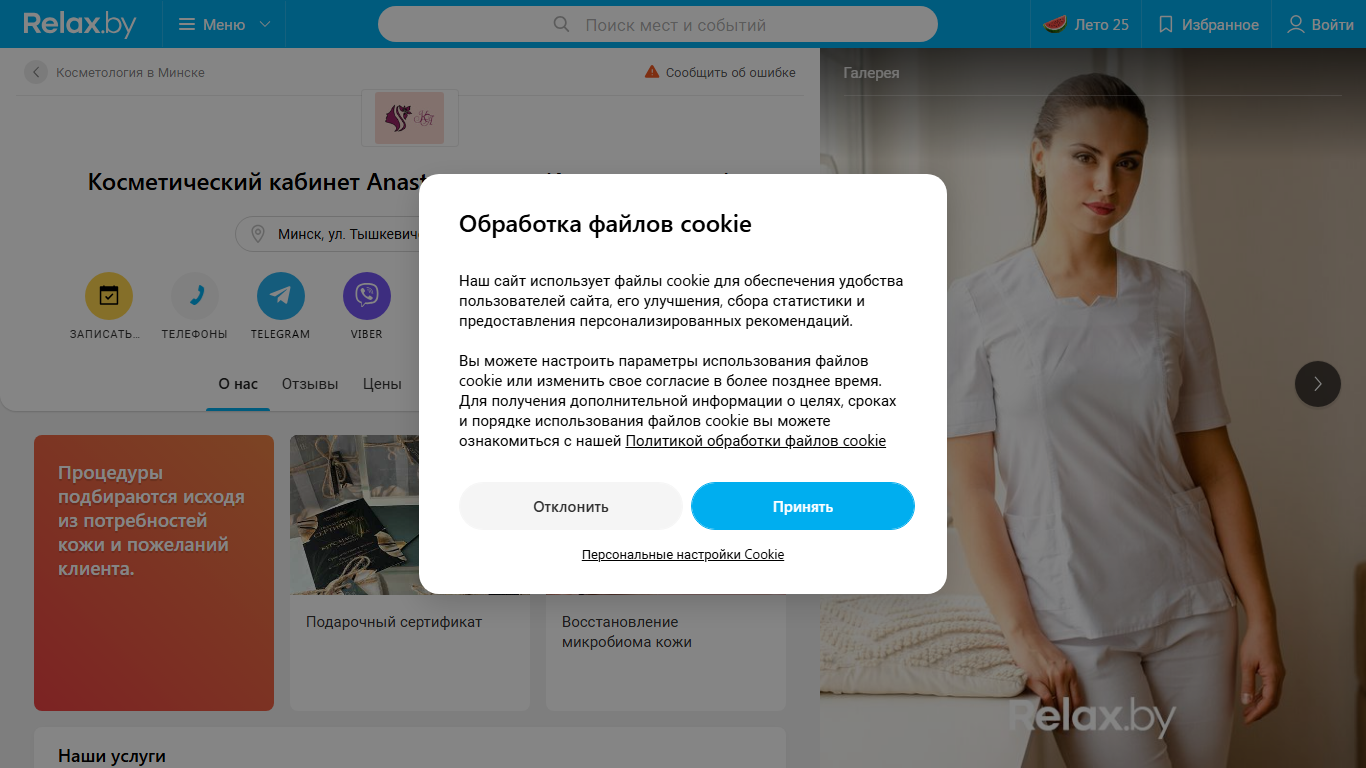This screenshot has width=1366, height=768.
Task: Open the Лето 25 watermelon icon
Action: [1055, 24]
